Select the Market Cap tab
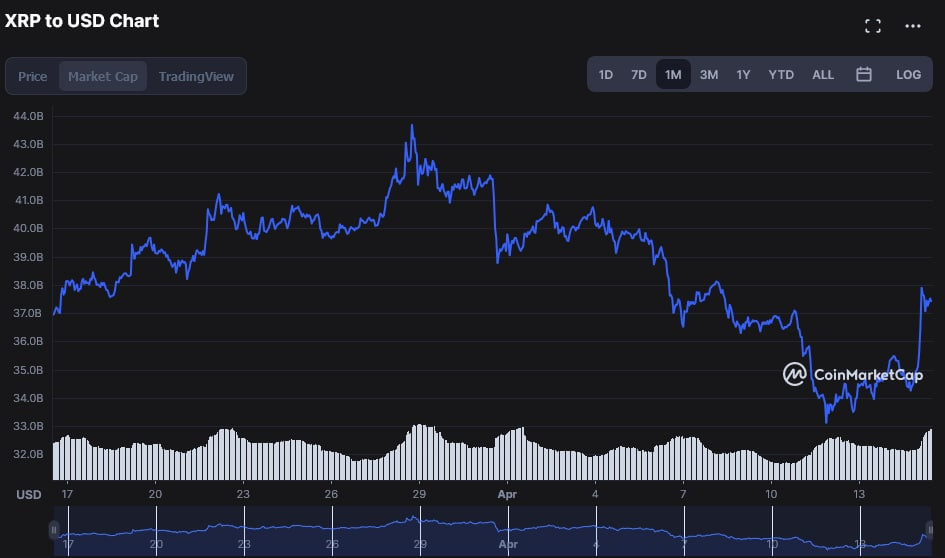Viewport: 945px width, 558px height. pos(102,77)
